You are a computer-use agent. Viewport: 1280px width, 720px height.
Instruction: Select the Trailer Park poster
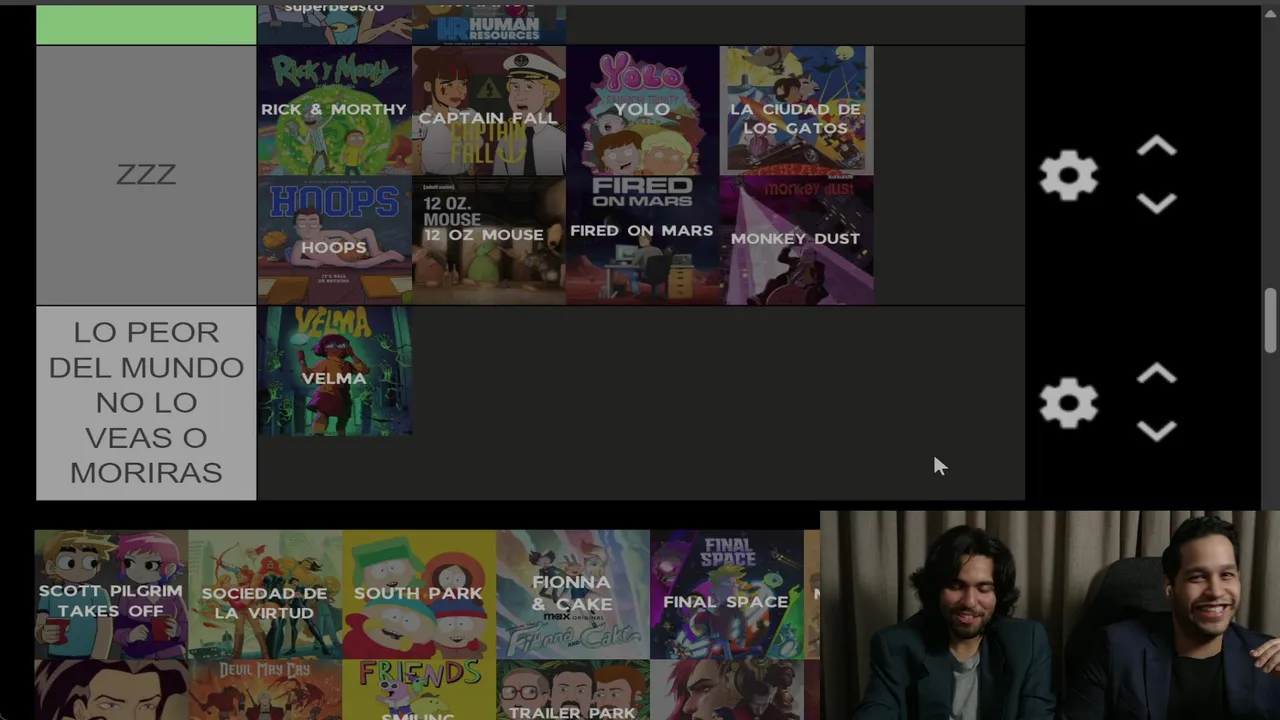click(x=573, y=690)
